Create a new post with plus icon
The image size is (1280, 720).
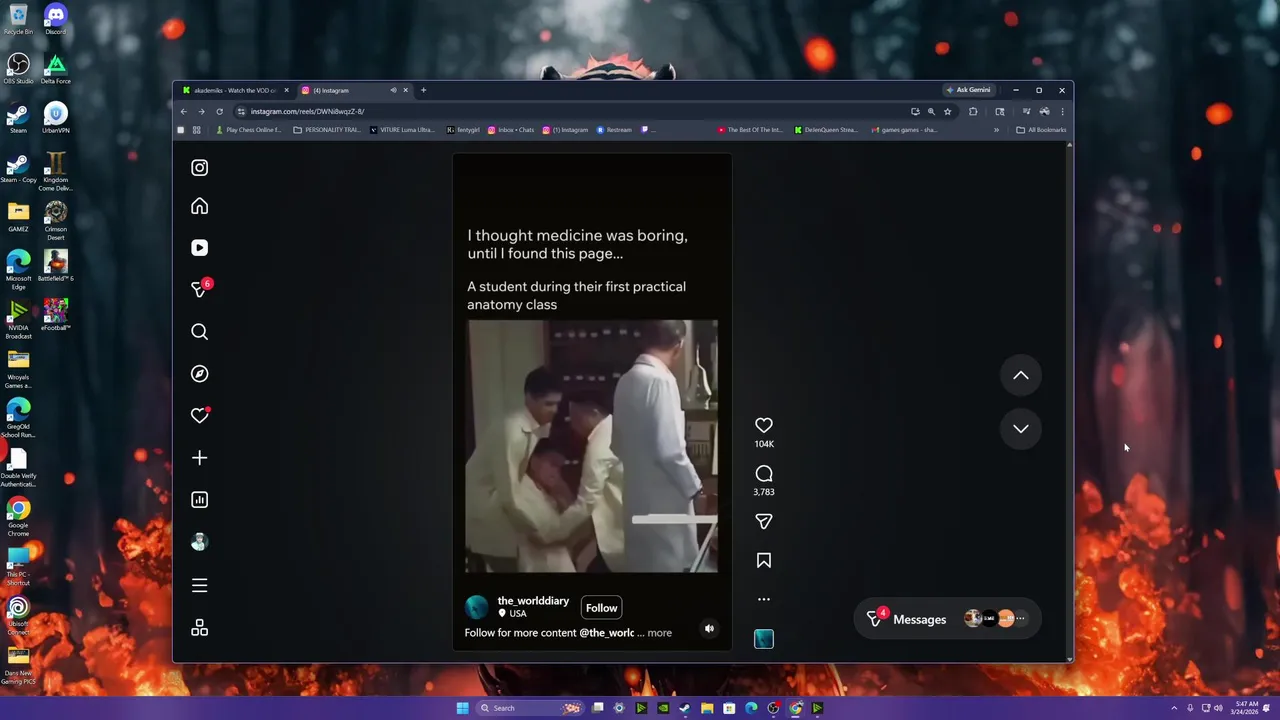[x=199, y=458]
